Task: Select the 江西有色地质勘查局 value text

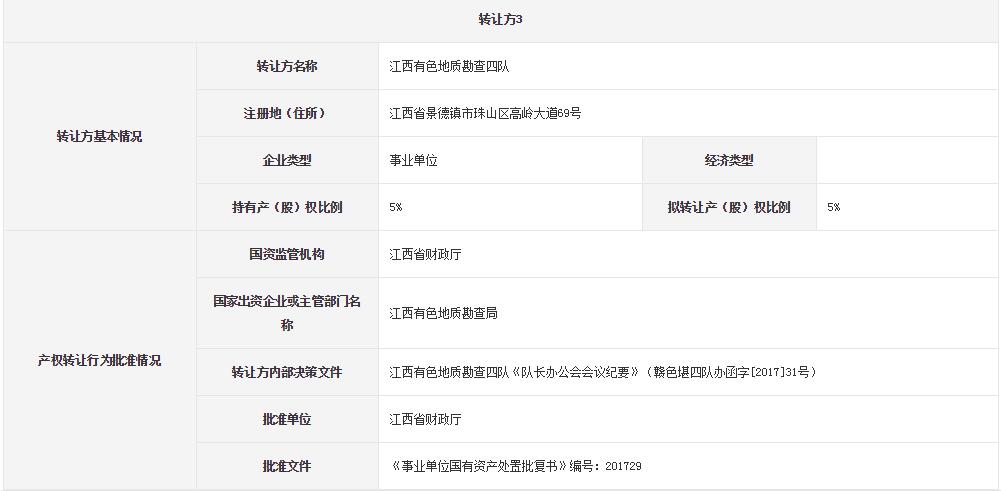Action: (x=443, y=314)
